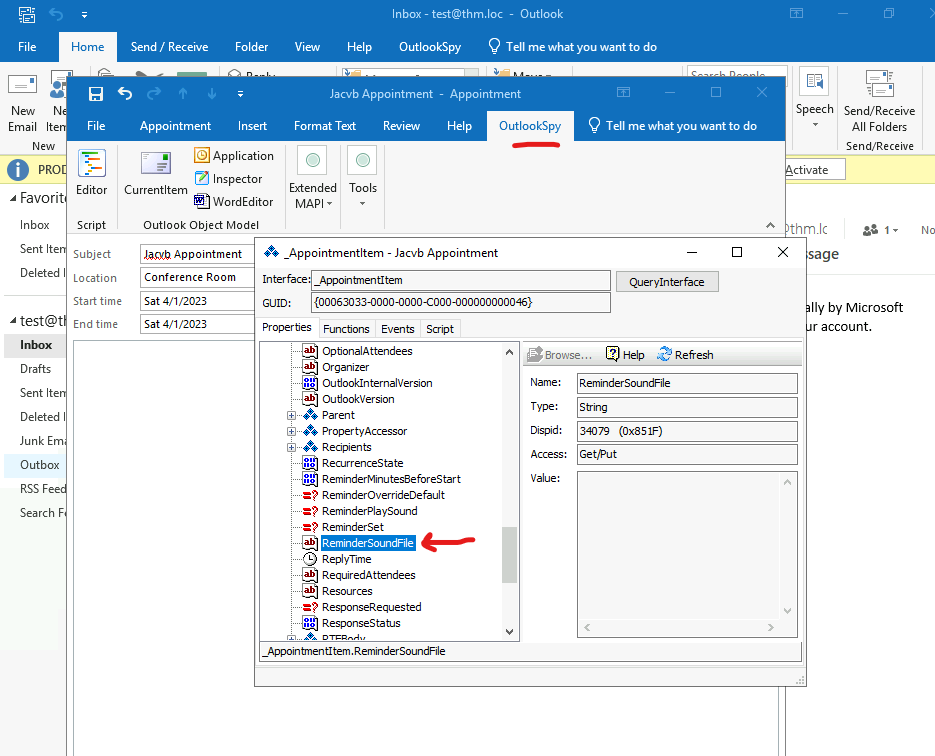Screen dimensions: 935x756
Task: Click the Refresh icon in properties panel
Action: (685, 355)
